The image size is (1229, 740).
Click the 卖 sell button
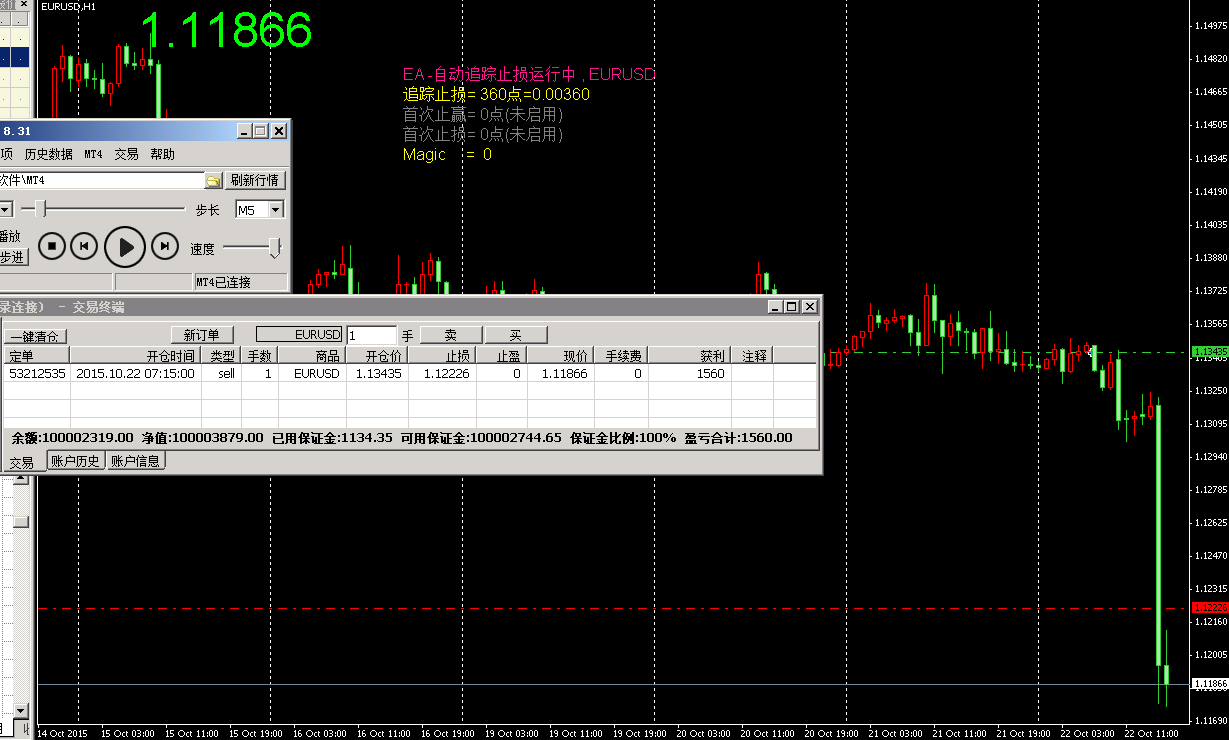(x=451, y=335)
